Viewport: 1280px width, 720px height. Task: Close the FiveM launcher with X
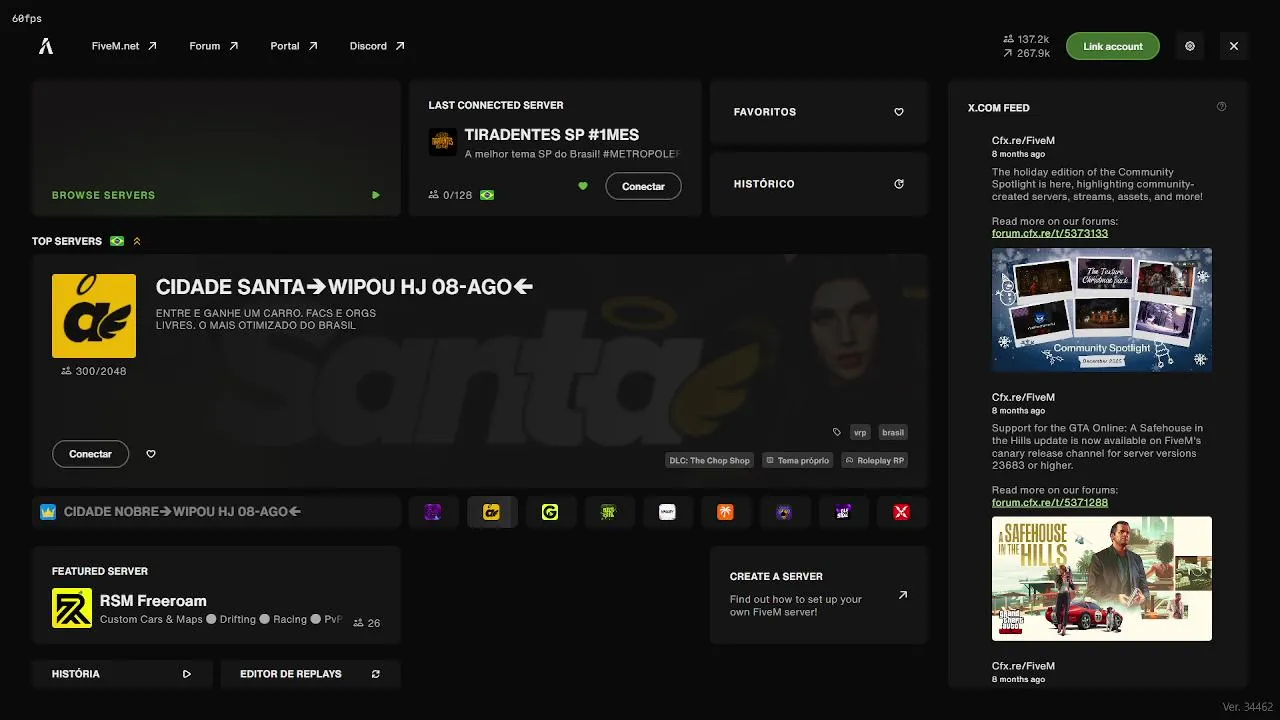click(x=1234, y=46)
